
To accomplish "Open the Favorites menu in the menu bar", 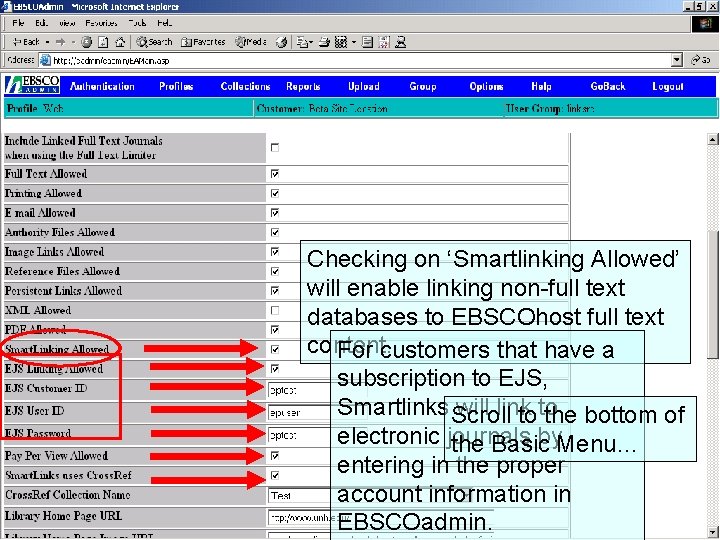I will point(101,23).
